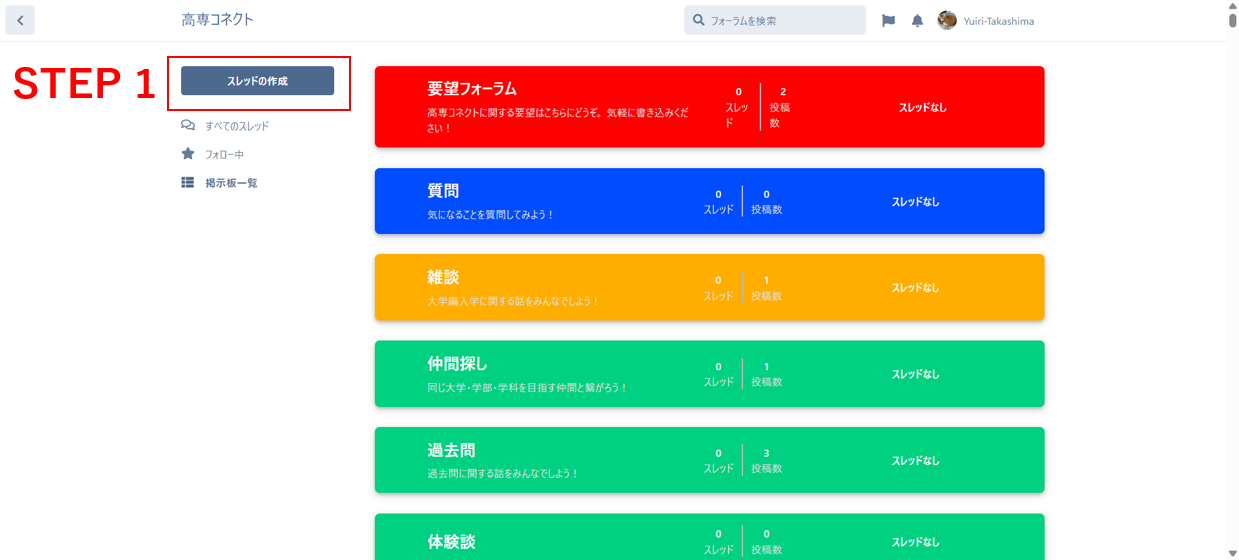Viewport: 1239px width, 560px height.
Task: Click the page vertical scrollbar thumb
Action: 1232,19
